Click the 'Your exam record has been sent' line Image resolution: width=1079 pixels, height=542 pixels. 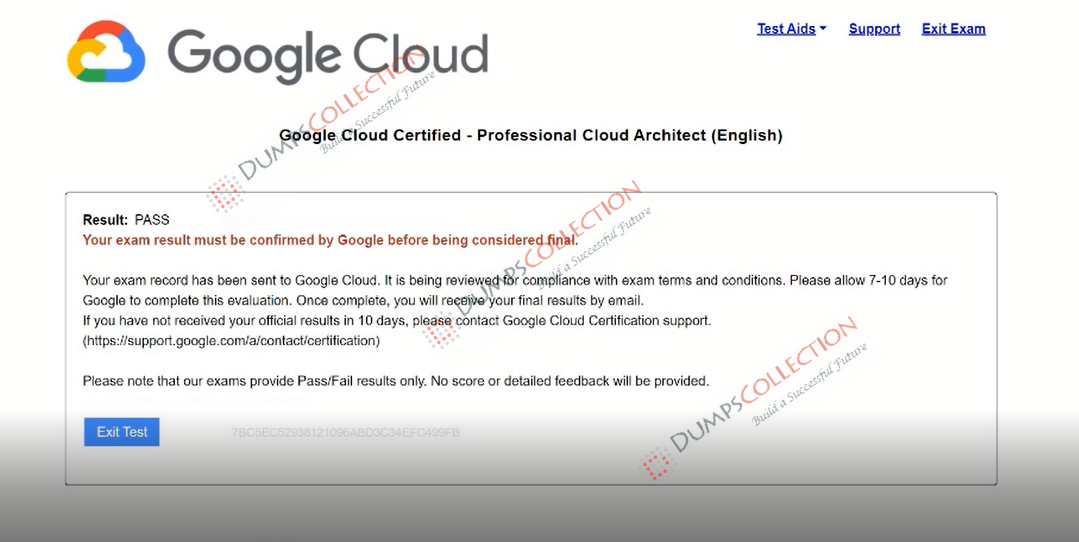[x=515, y=281]
